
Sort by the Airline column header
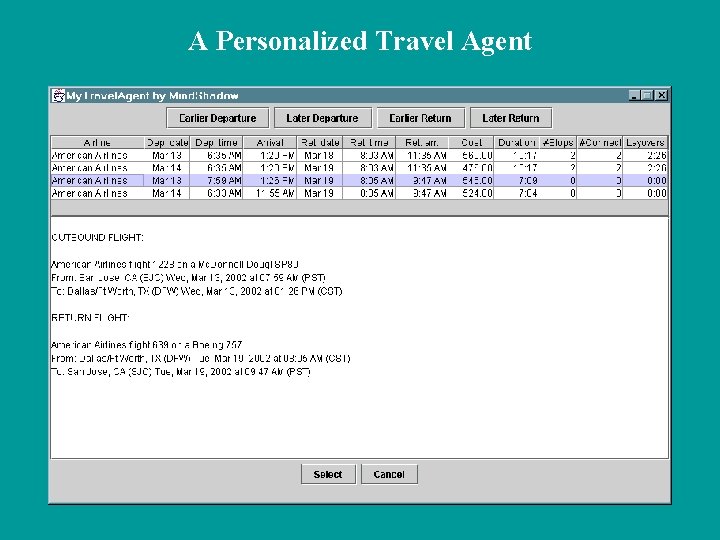(97, 142)
